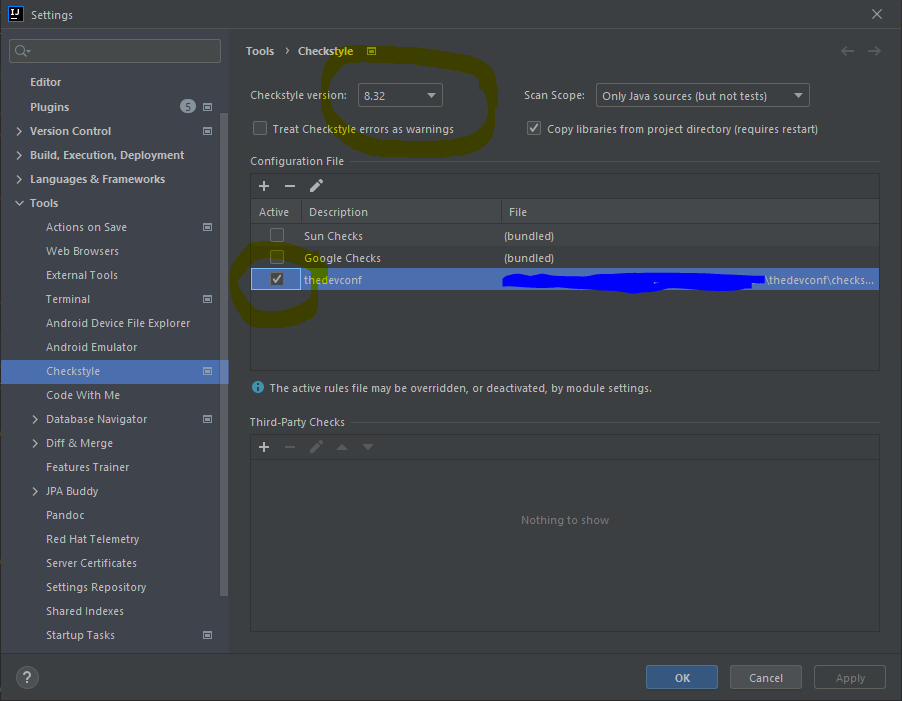Select Android Emulator settings

point(91,347)
